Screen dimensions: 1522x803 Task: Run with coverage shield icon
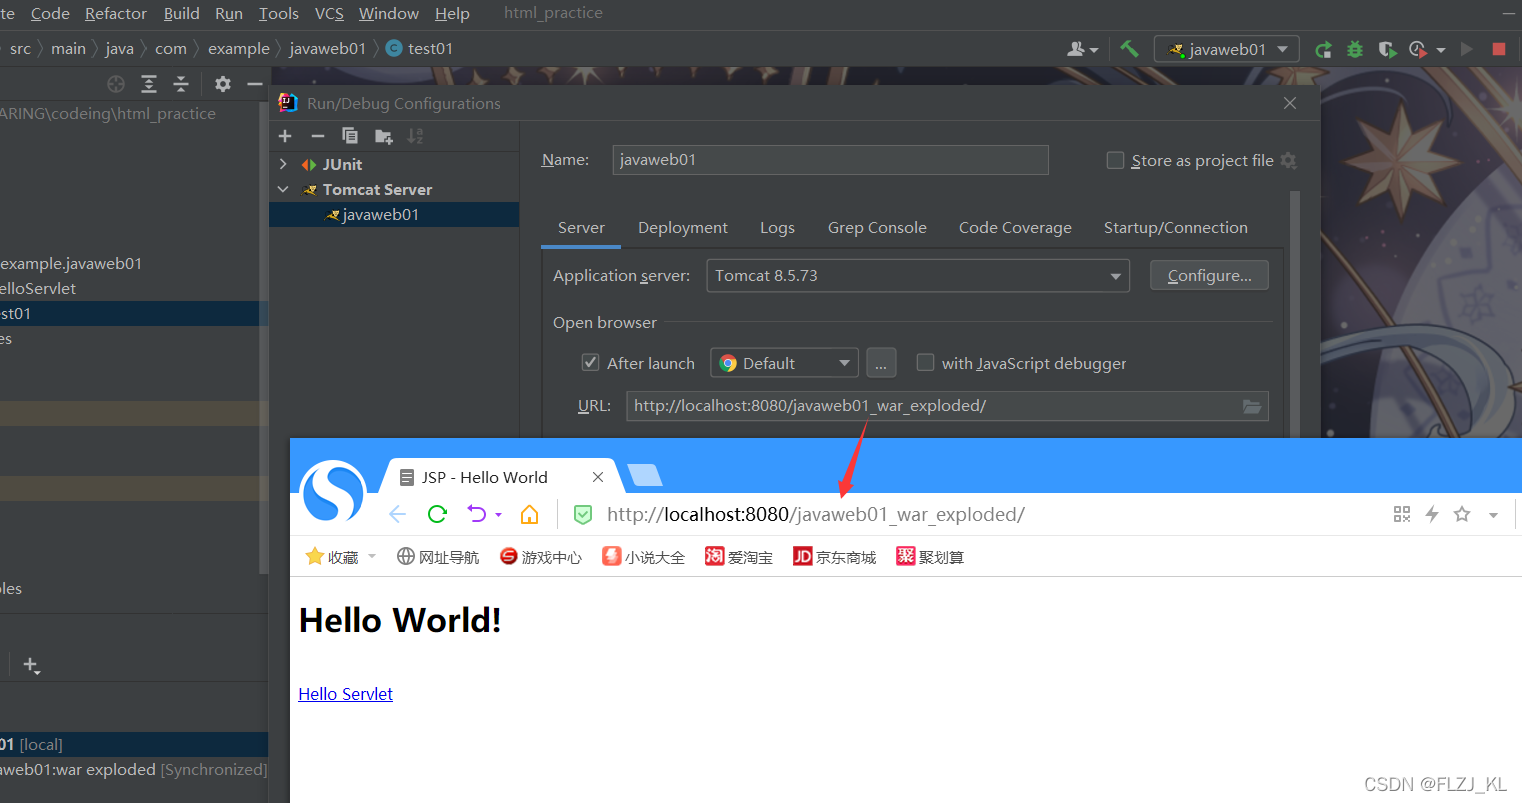(x=1387, y=49)
